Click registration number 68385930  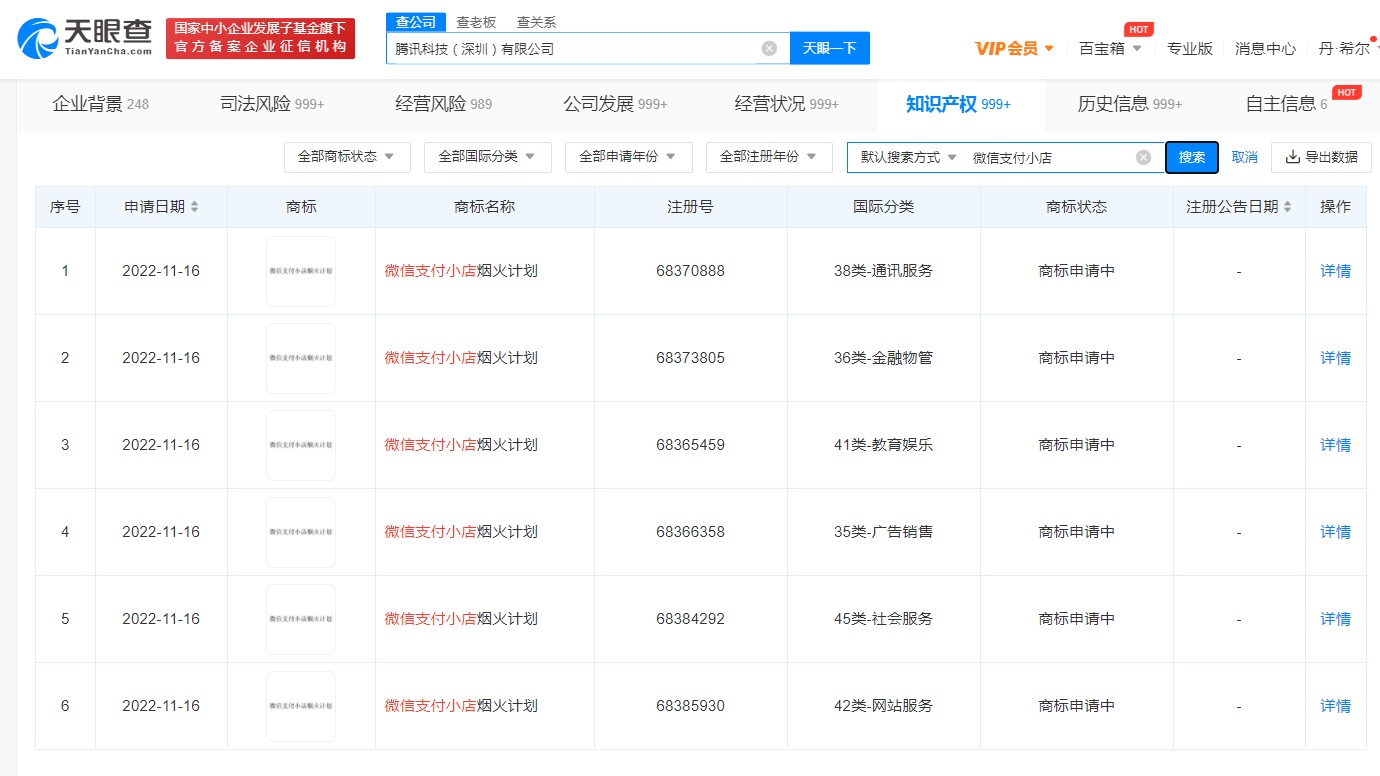coord(691,706)
